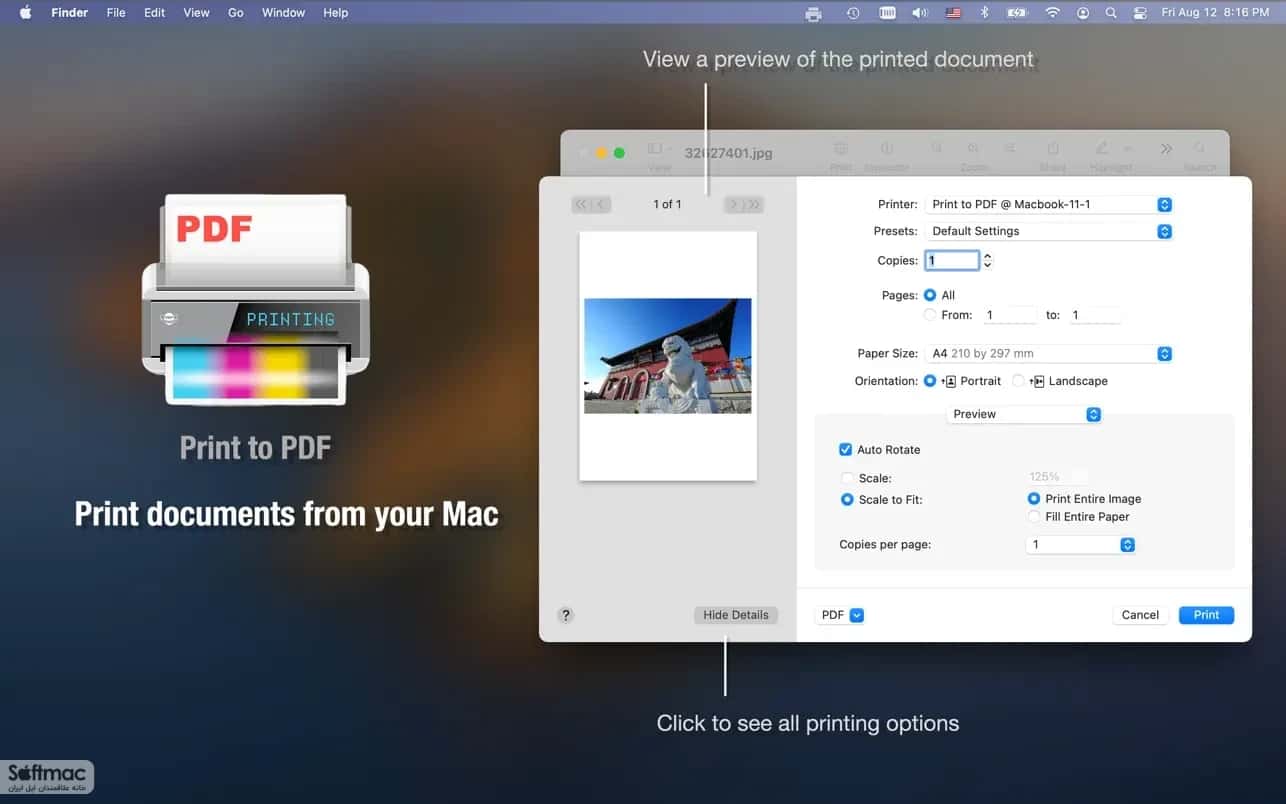1286x804 pixels.
Task: Open the Paper Size dropdown
Action: pos(1048,353)
